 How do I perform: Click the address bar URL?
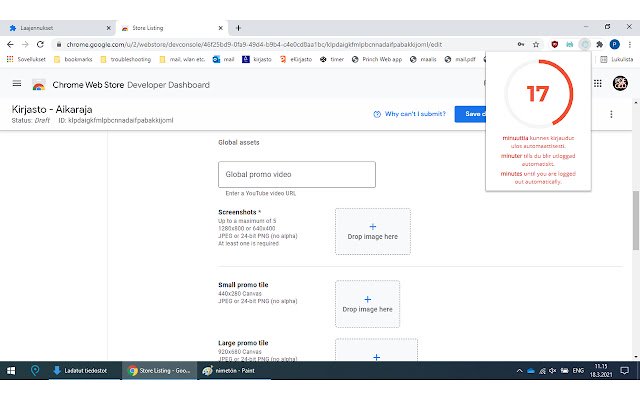[254, 44]
